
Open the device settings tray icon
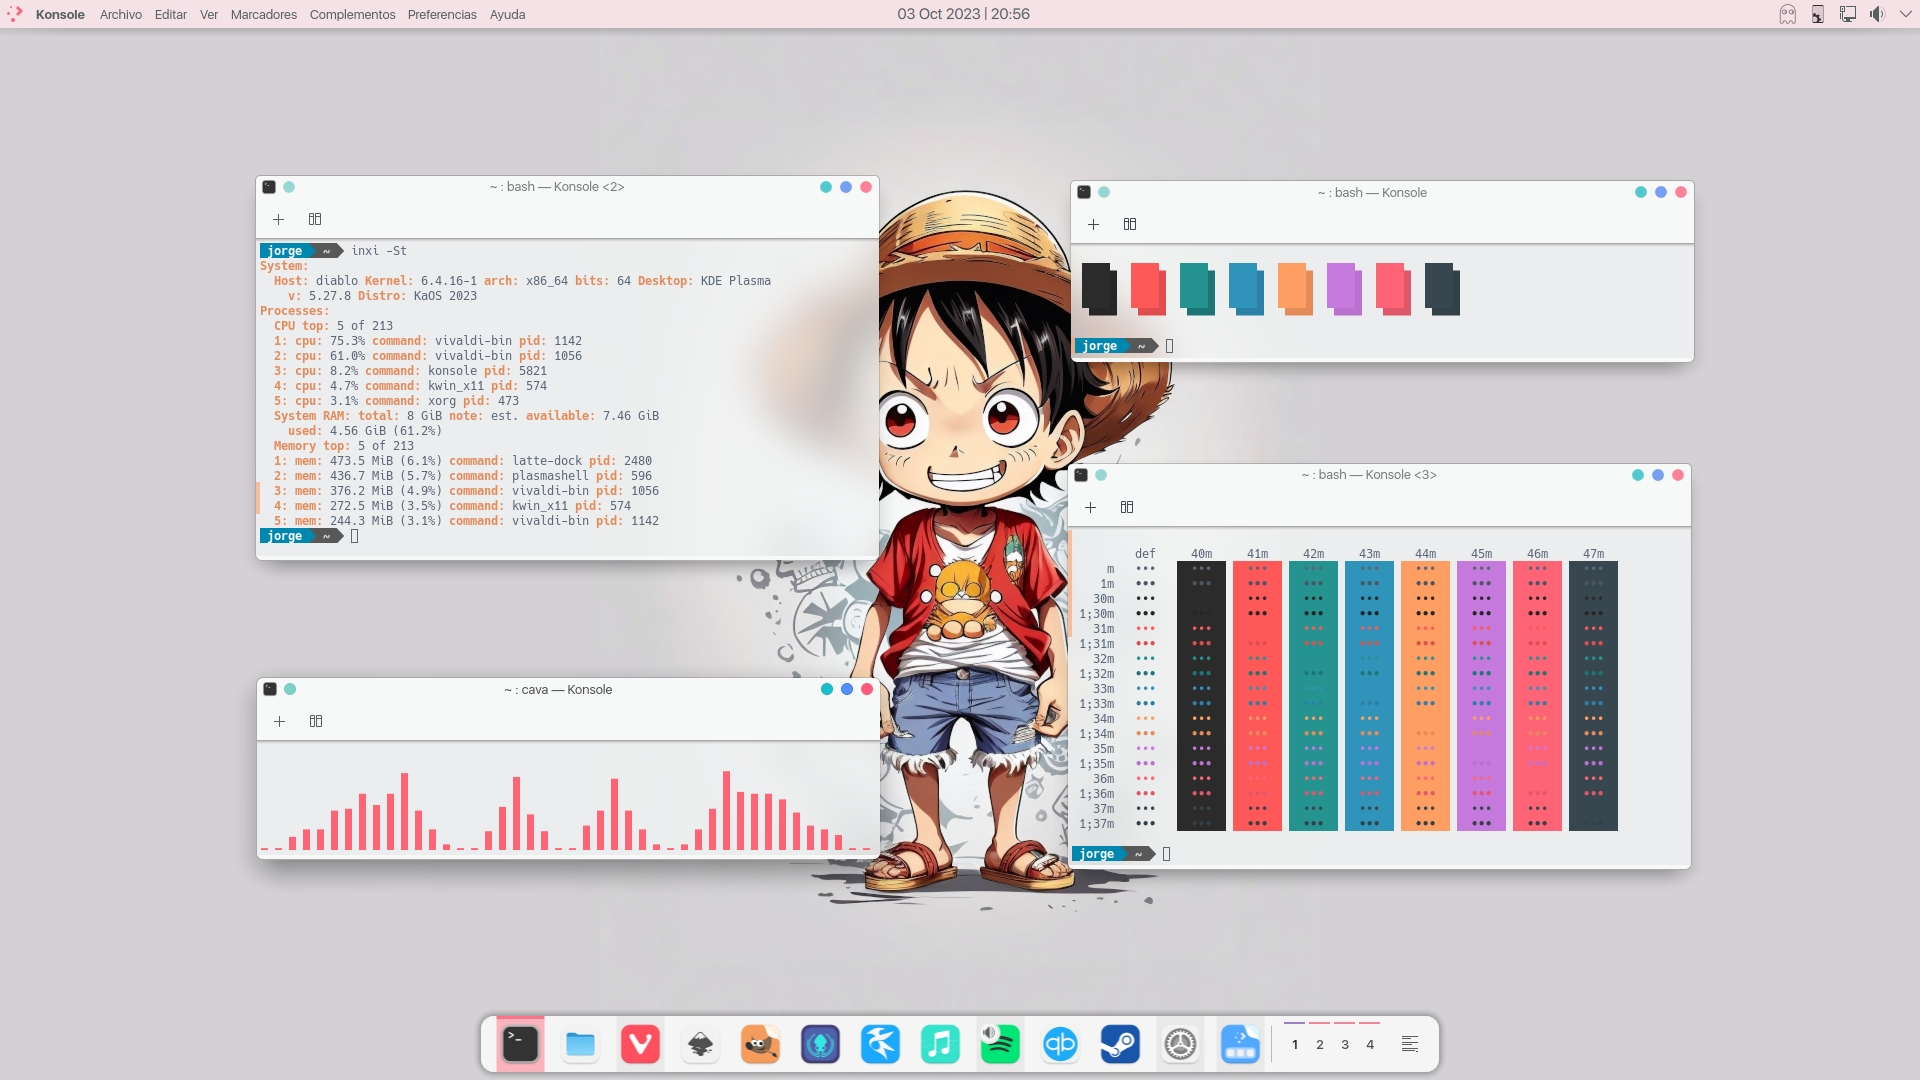pyautogui.click(x=1818, y=14)
